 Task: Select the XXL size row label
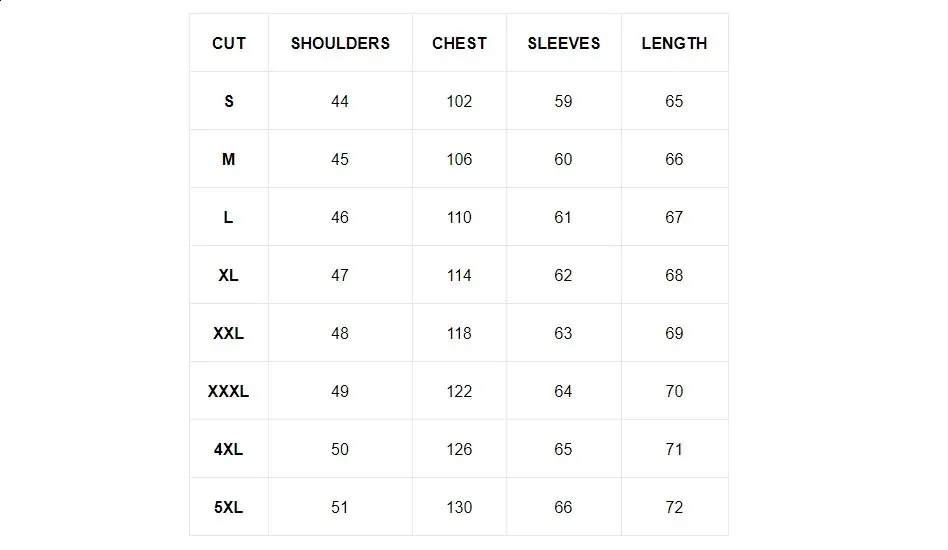229,333
